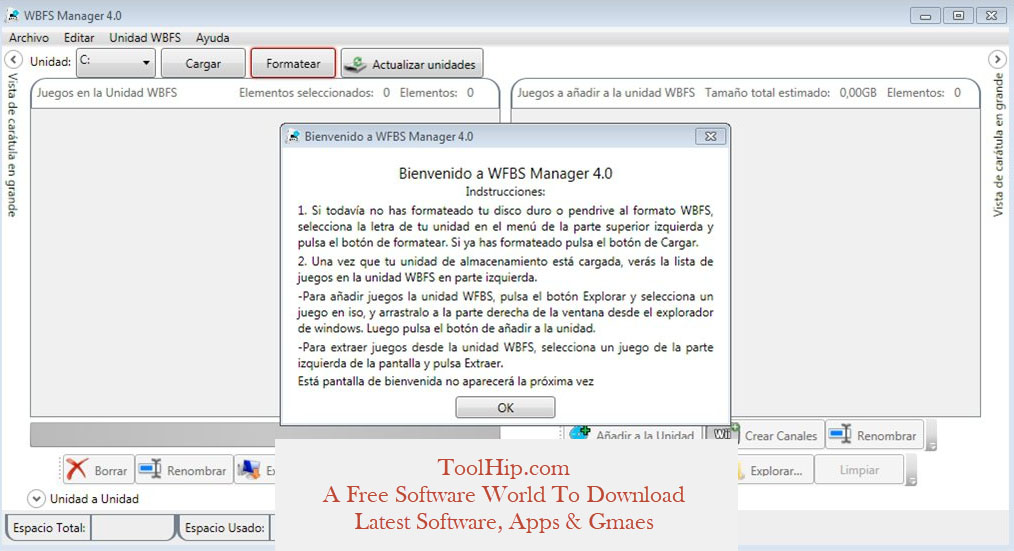Click the welcome dialog title icon
Image resolution: width=1014 pixels, height=551 pixels.
tap(294, 136)
